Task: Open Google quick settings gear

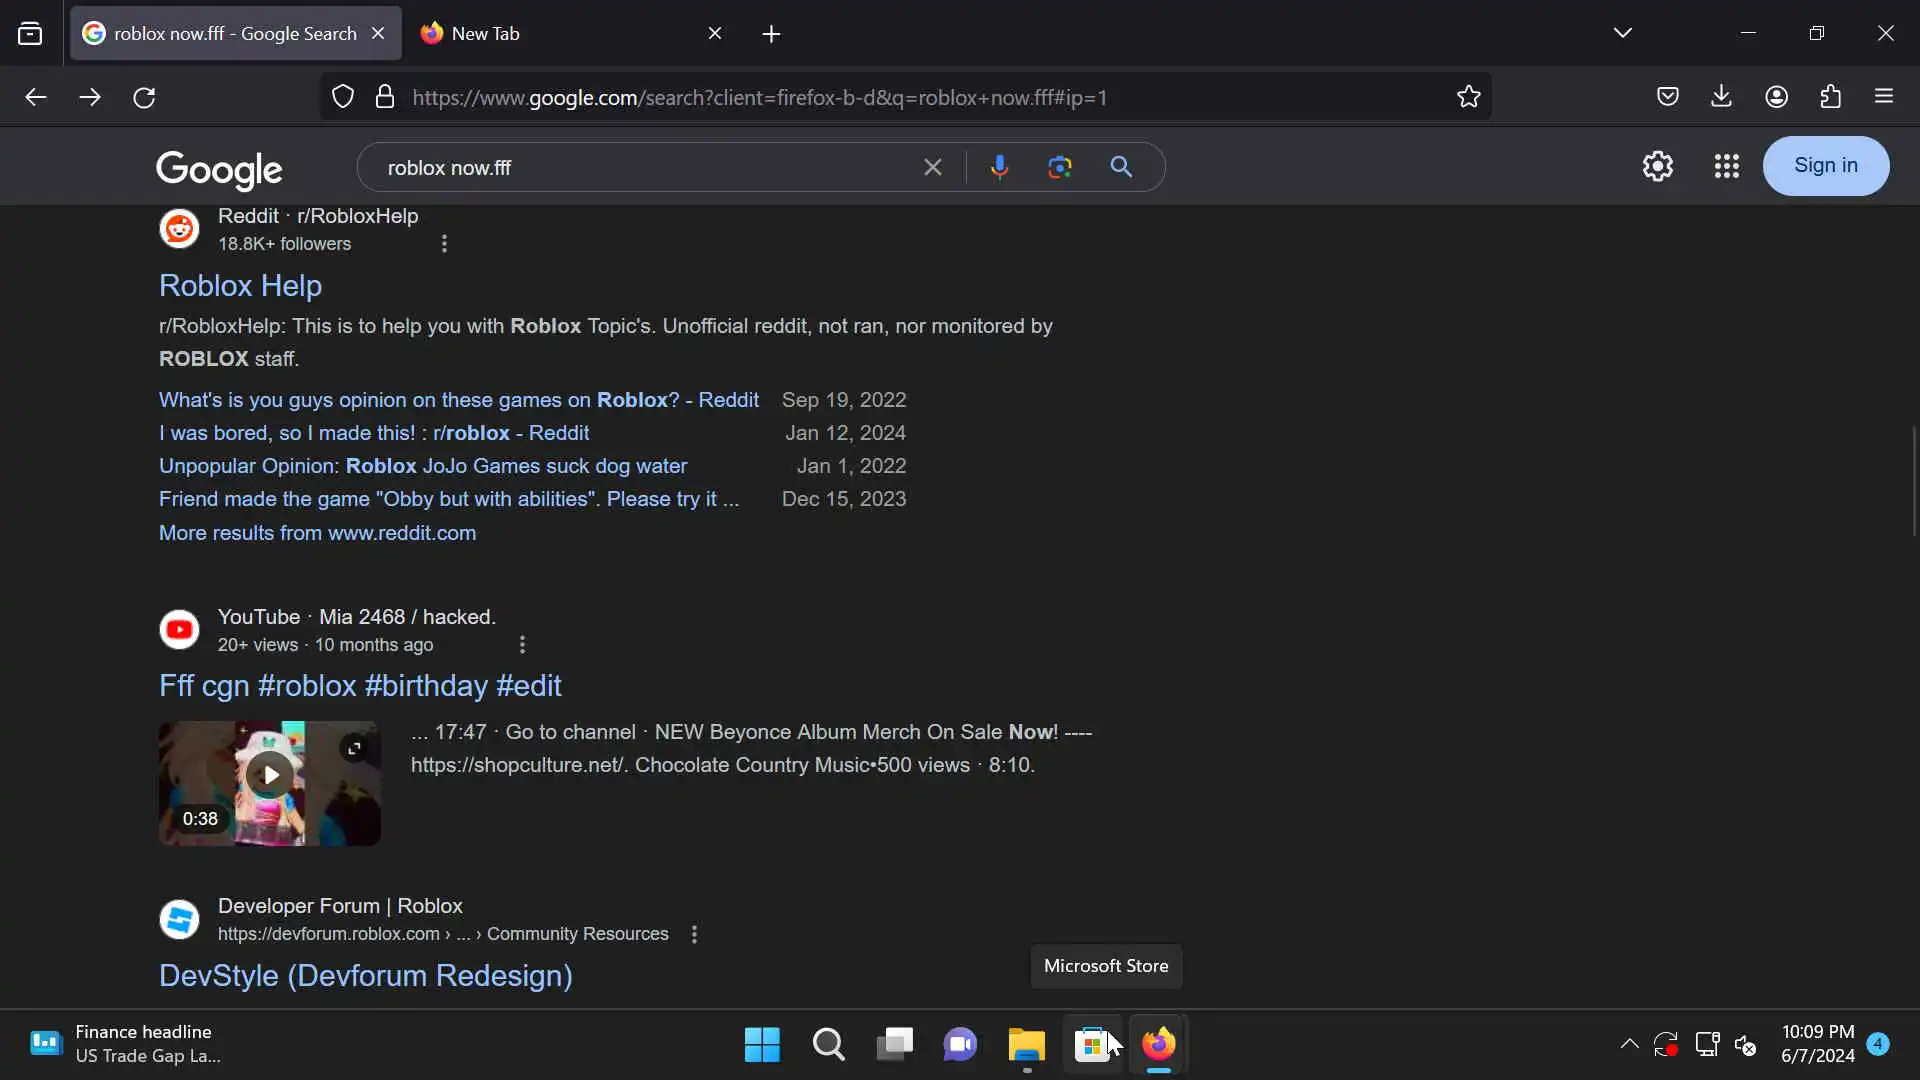Action: (1657, 166)
